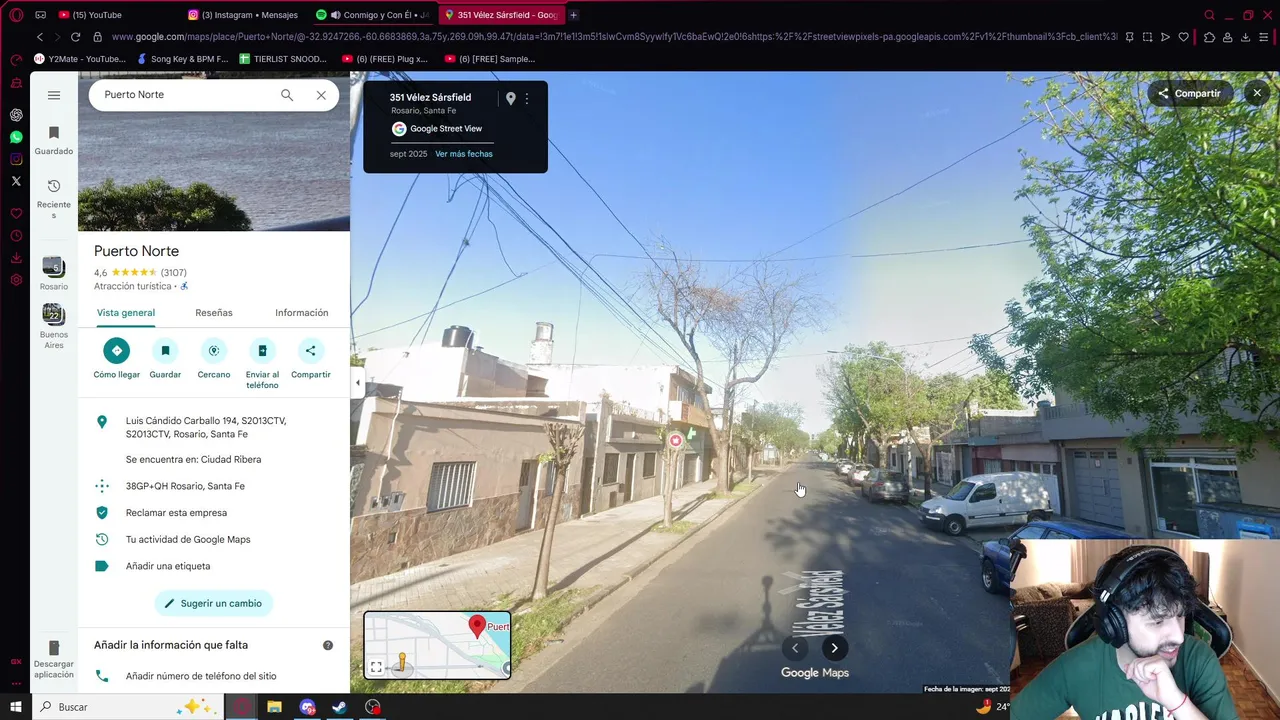Click the heart icon in the address bar
This screenshot has width=1280, height=720.
click(1183, 37)
